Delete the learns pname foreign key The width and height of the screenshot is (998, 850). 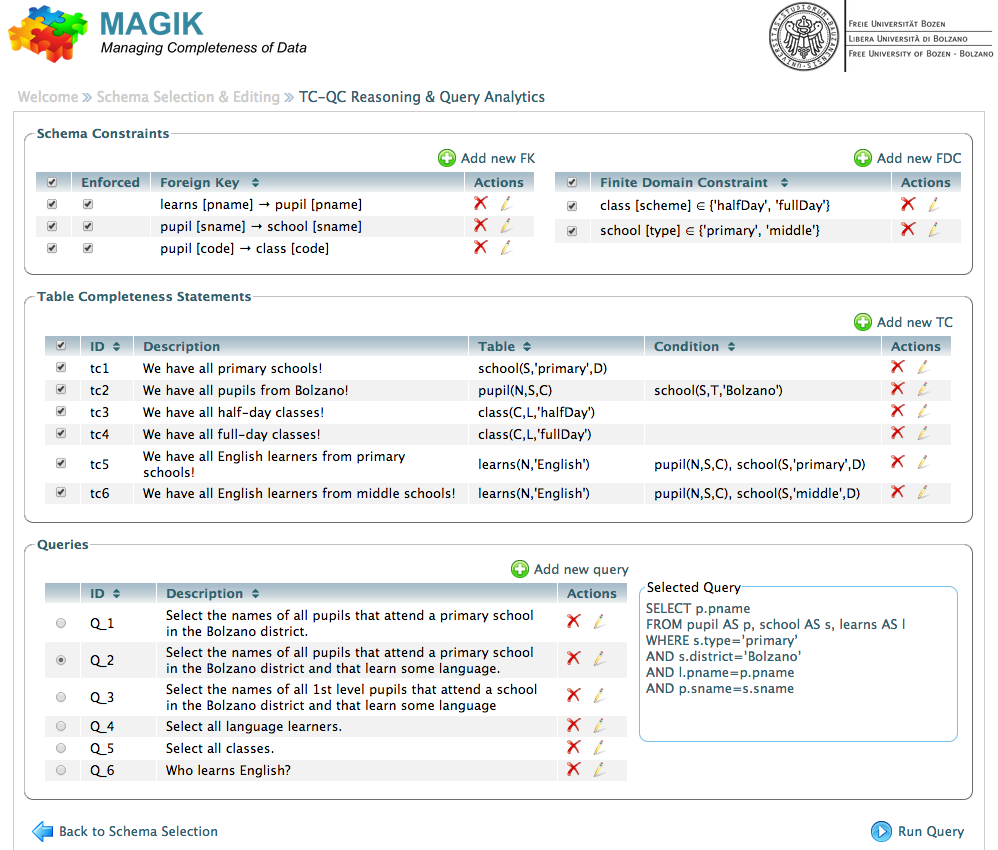(x=480, y=203)
